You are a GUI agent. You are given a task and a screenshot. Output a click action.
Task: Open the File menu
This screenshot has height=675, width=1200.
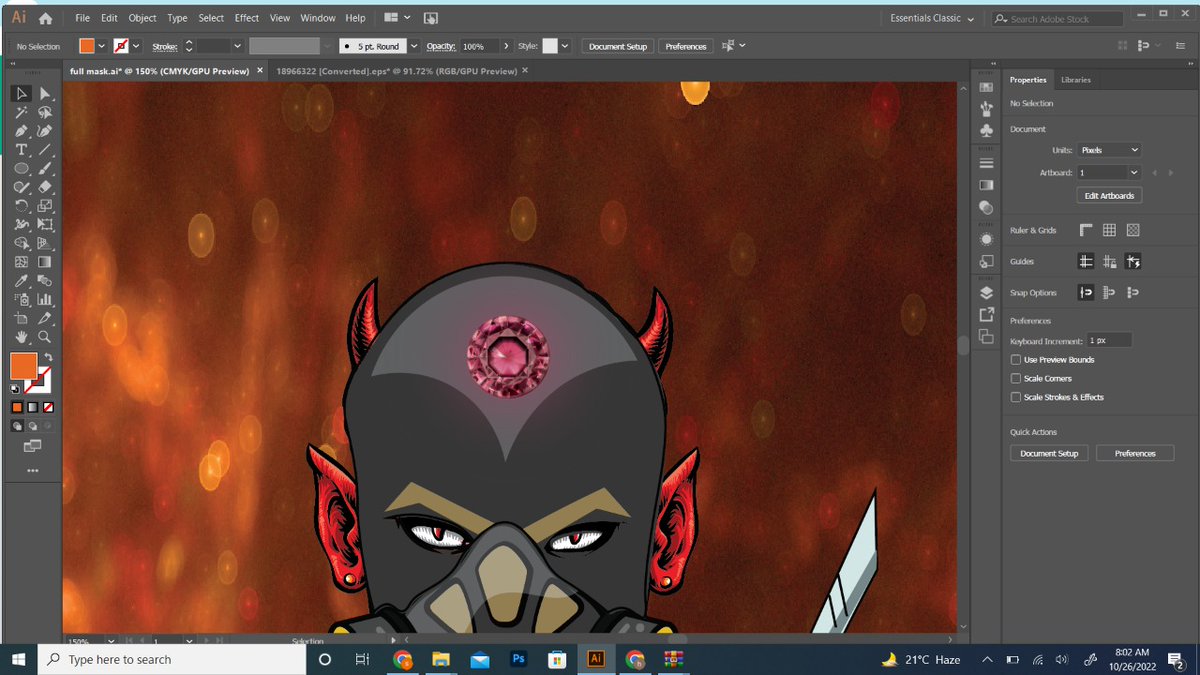point(82,18)
